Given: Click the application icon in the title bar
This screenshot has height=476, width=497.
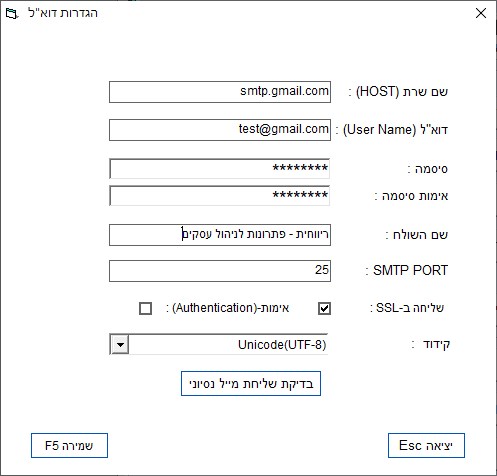Looking at the screenshot, I should (x=12, y=14).
